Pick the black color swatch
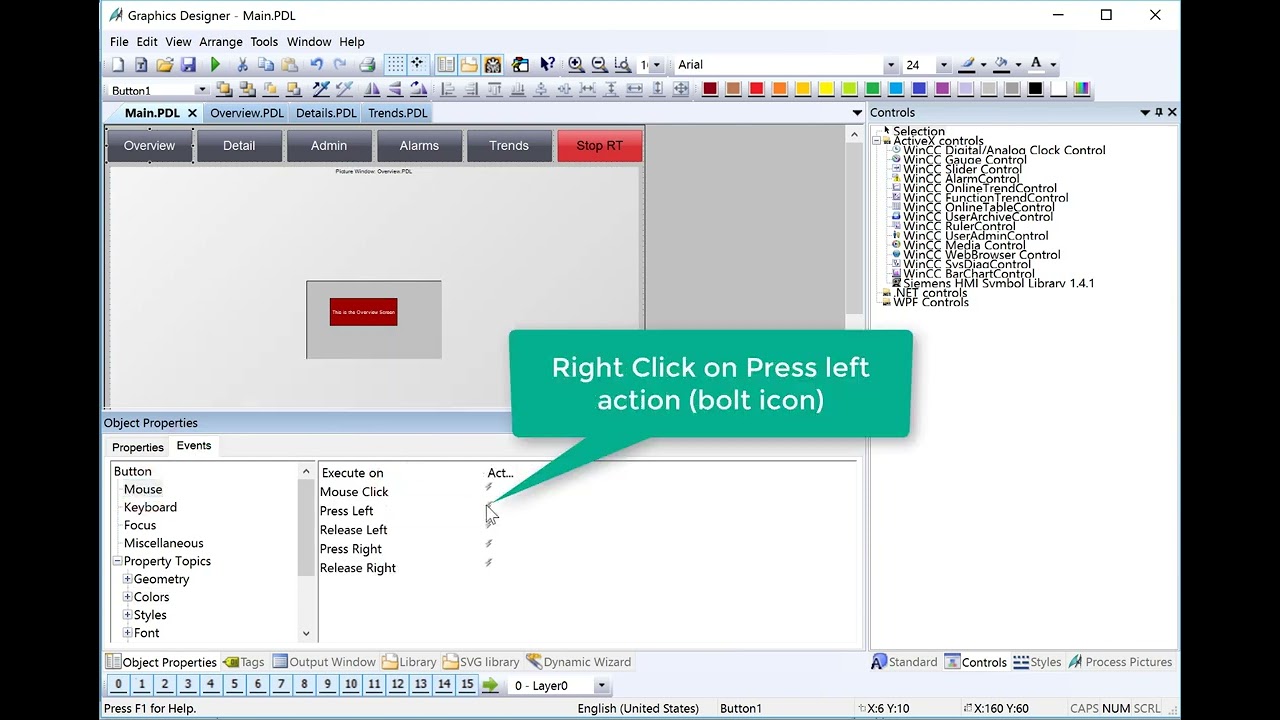The image size is (1280, 720). tap(1035, 89)
